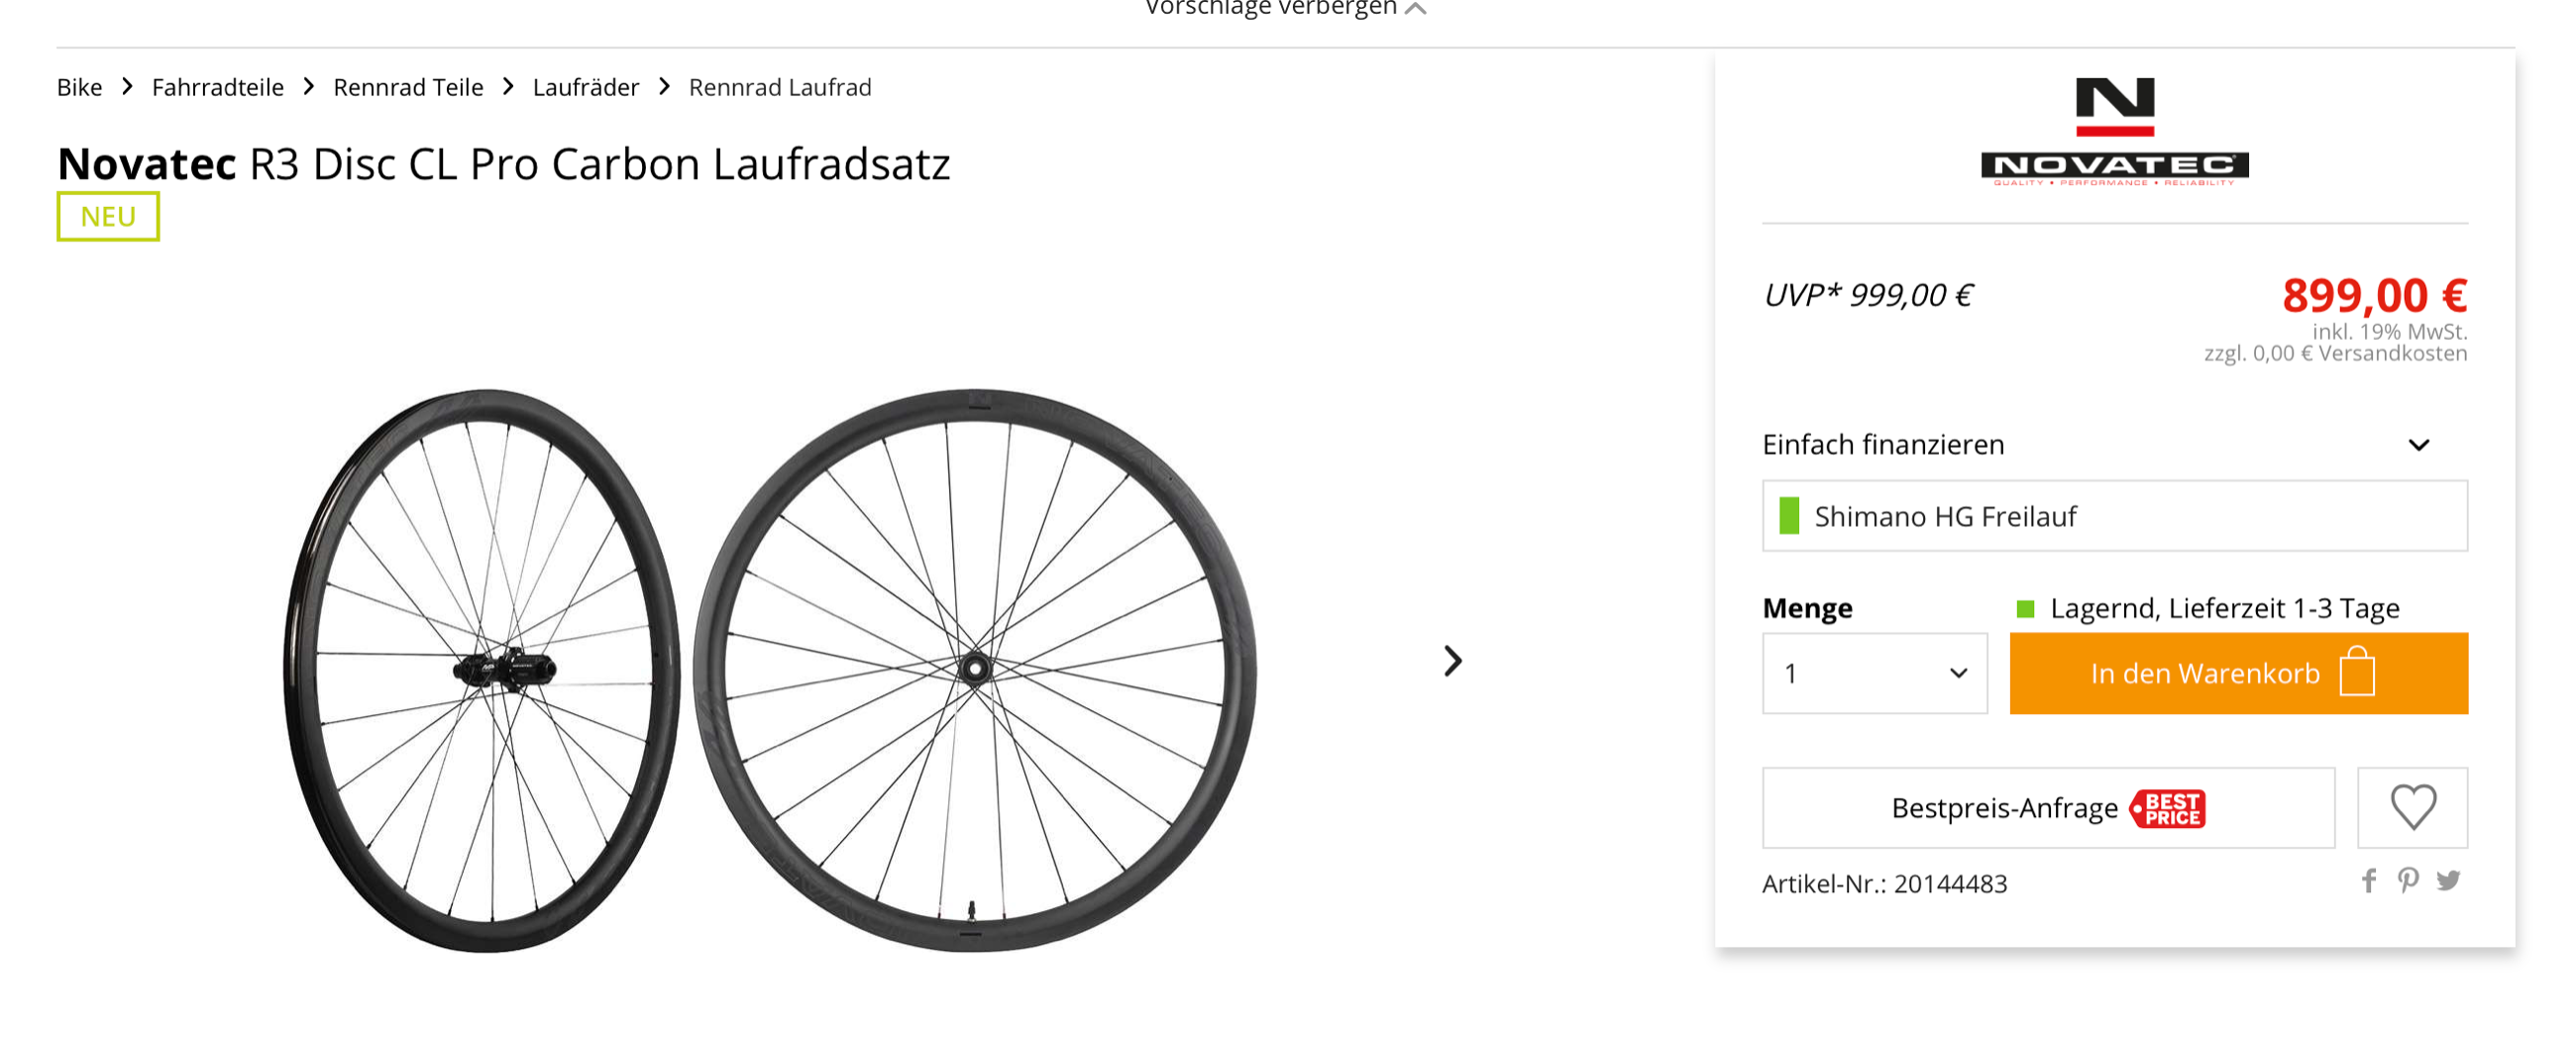Click the carbon wheelset product image

(770, 668)
